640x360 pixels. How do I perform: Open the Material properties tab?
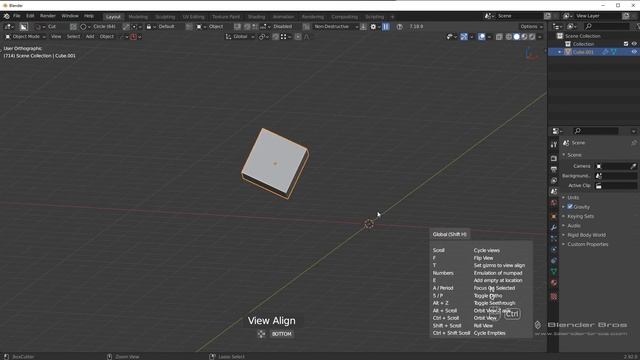tap(553, 282)
